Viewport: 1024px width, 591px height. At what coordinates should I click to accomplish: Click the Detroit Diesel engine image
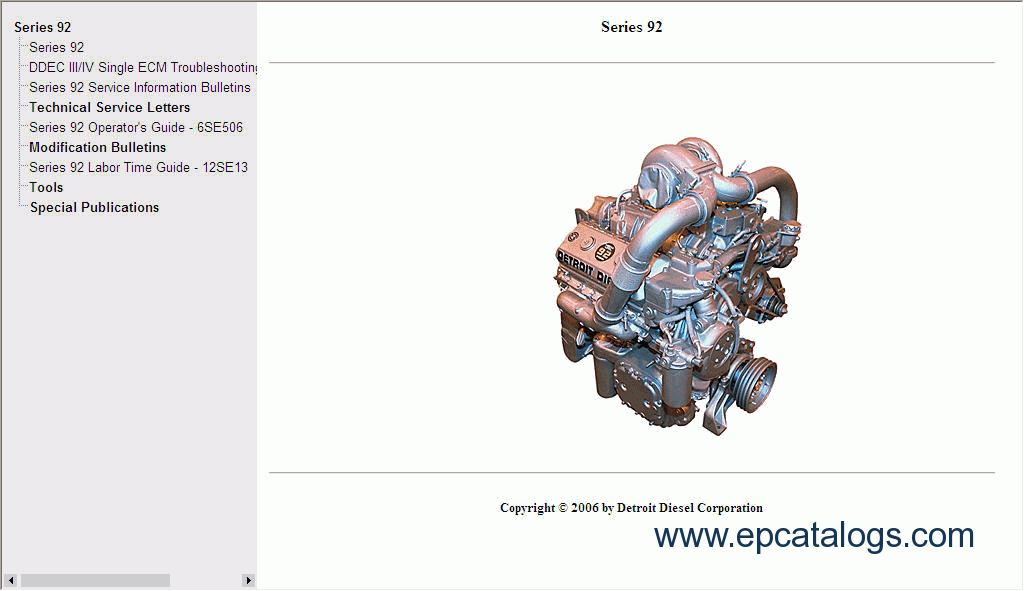678,286
